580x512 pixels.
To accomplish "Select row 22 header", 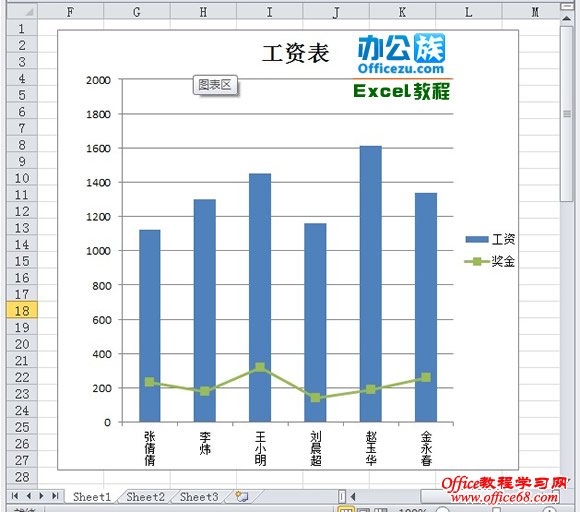I will [x=22, y=377].
